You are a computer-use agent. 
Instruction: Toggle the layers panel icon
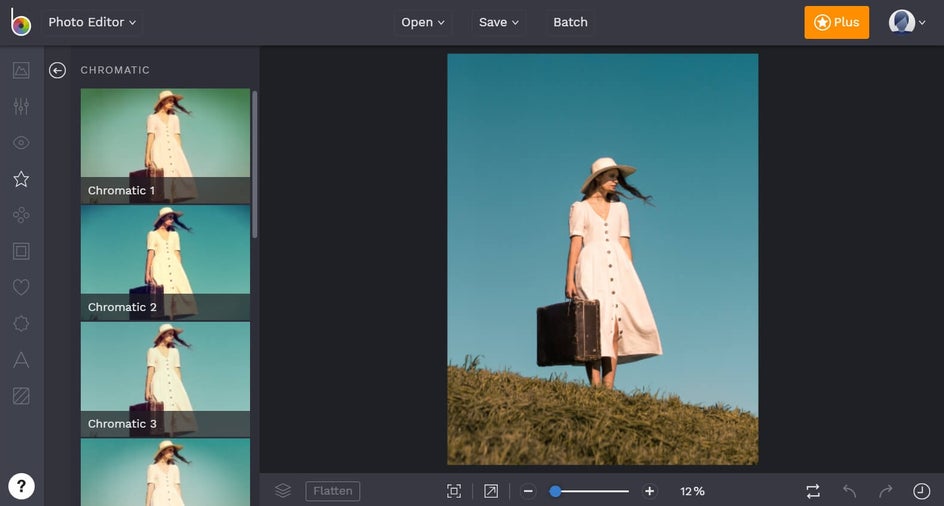coord(283,490)
